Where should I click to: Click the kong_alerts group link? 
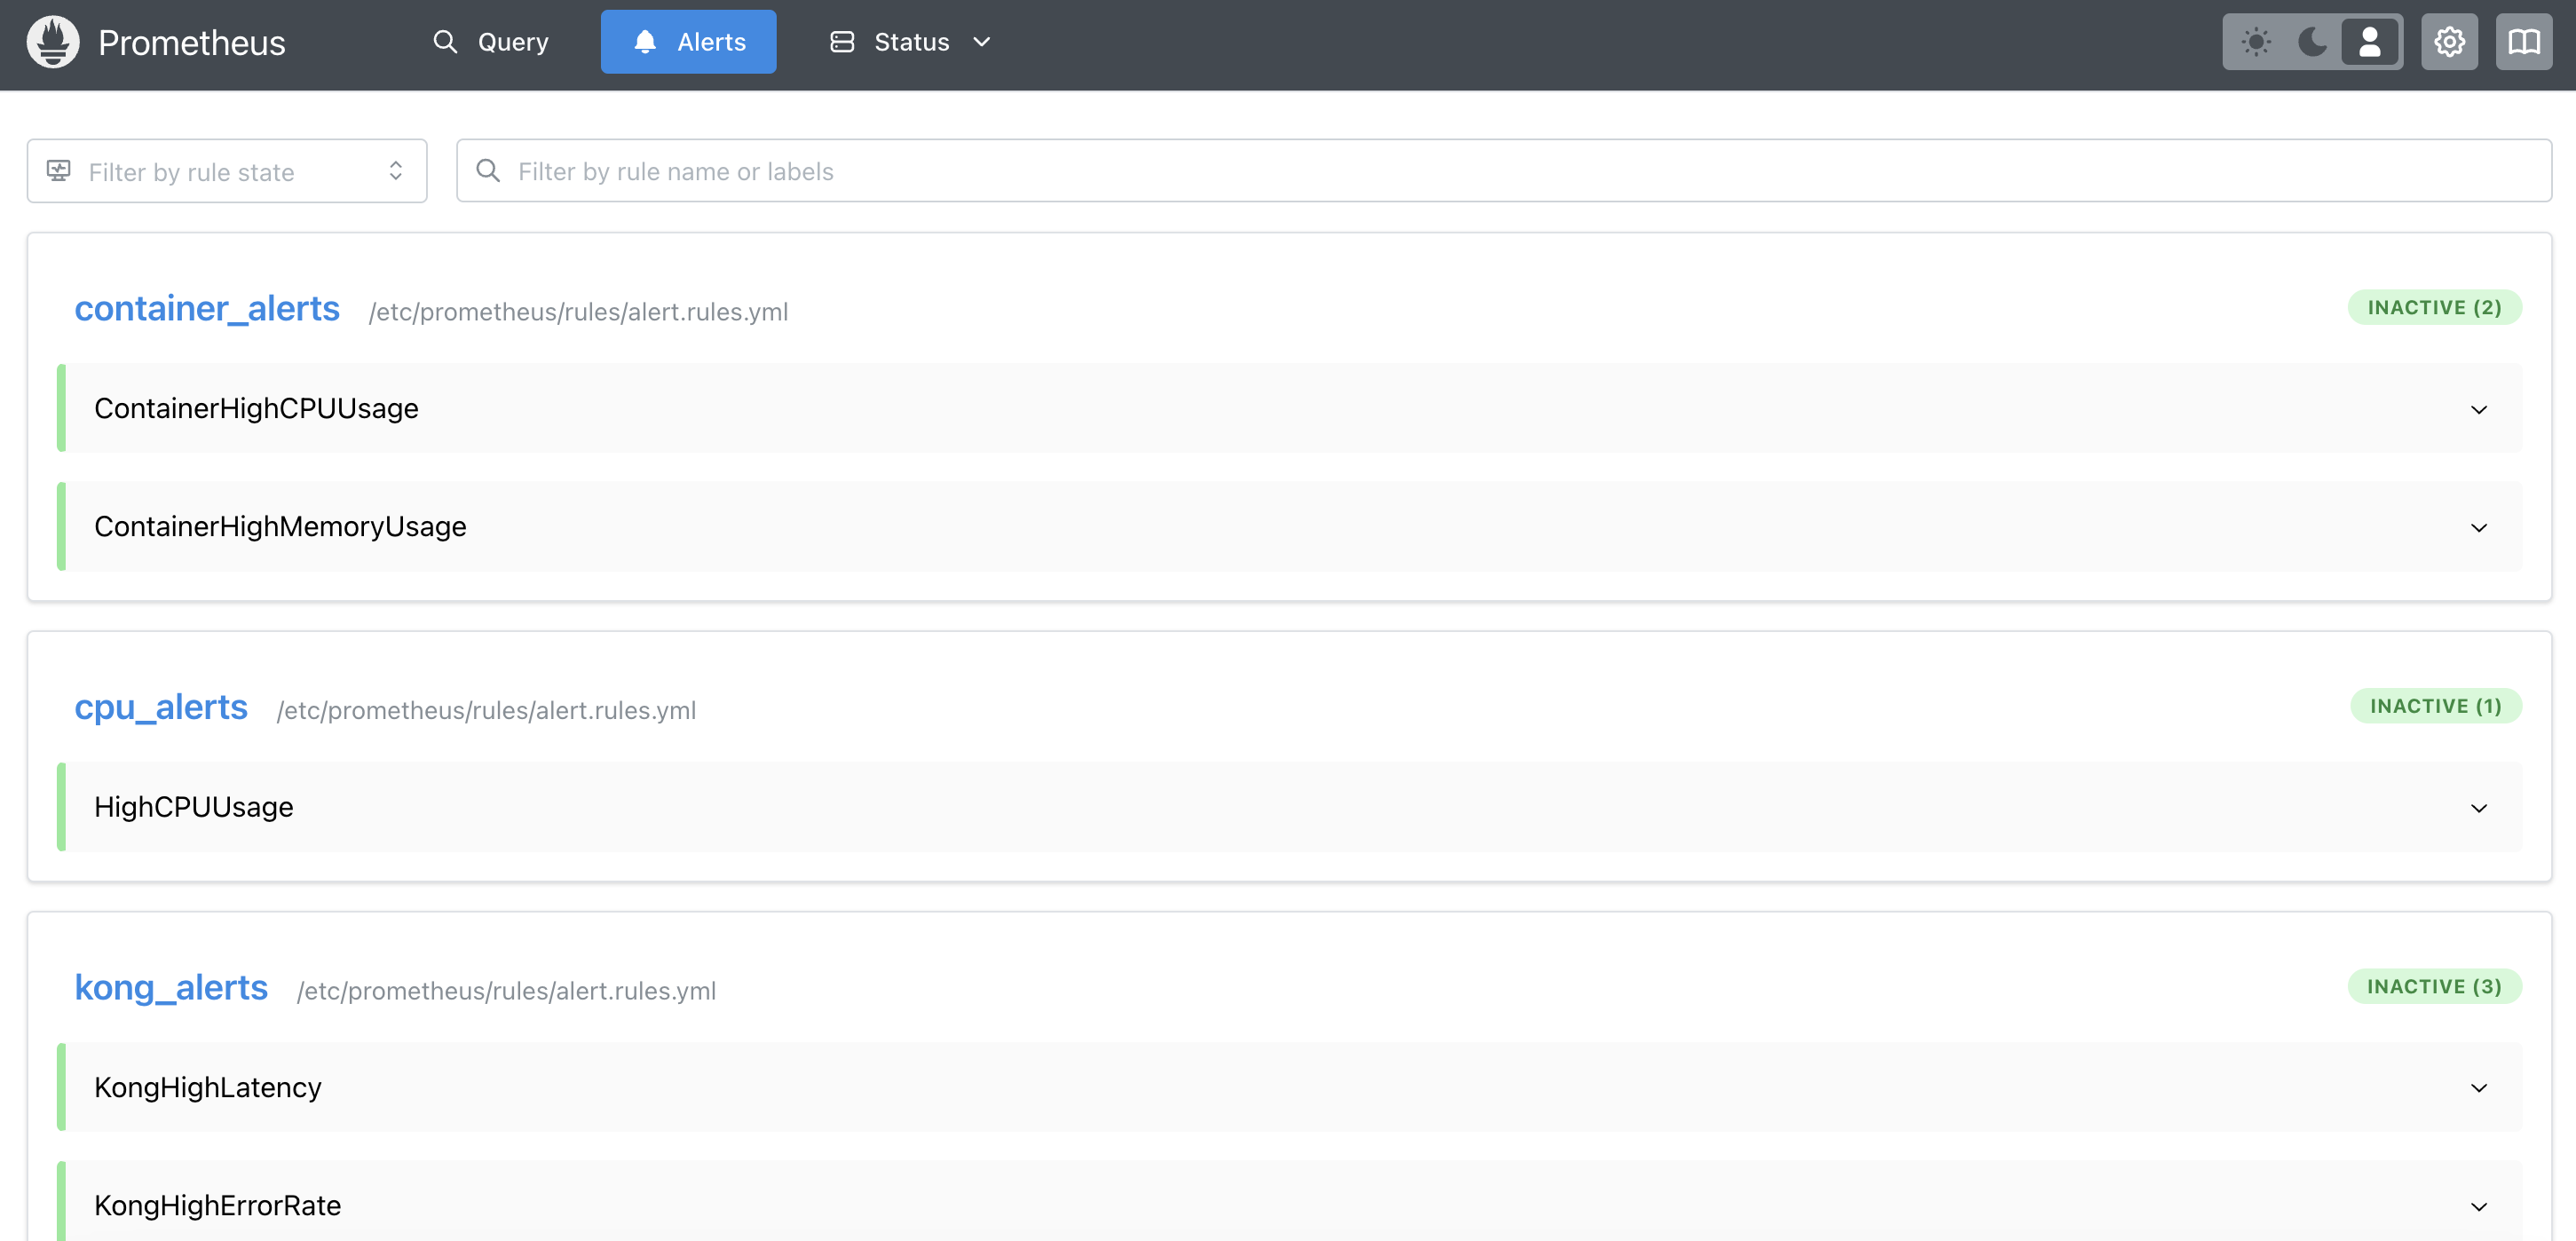coord(171,988)
